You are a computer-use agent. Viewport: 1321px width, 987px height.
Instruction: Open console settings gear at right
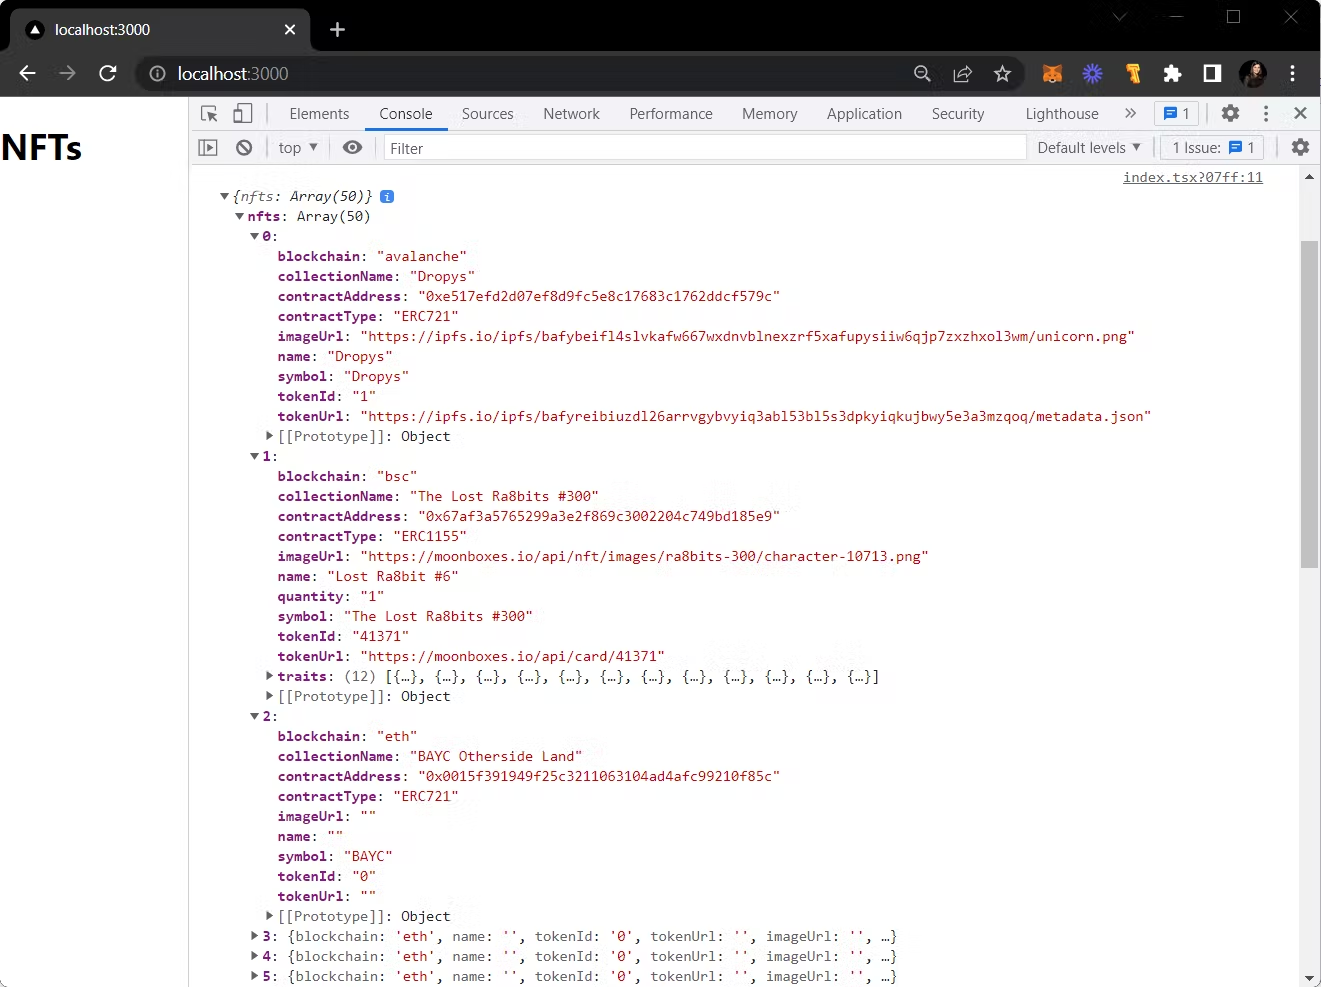tap(1300, 148)
